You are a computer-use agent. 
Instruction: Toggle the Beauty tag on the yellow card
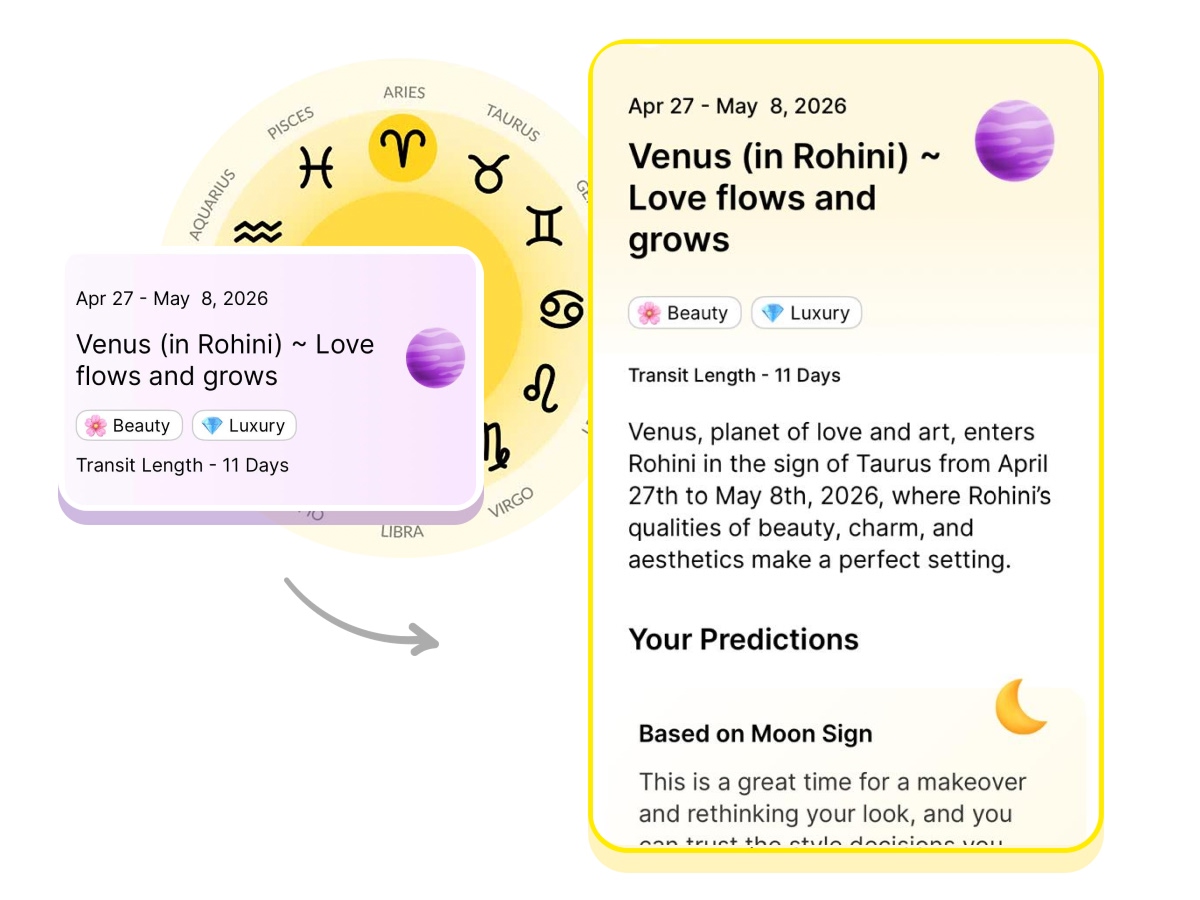click(684, 312)
